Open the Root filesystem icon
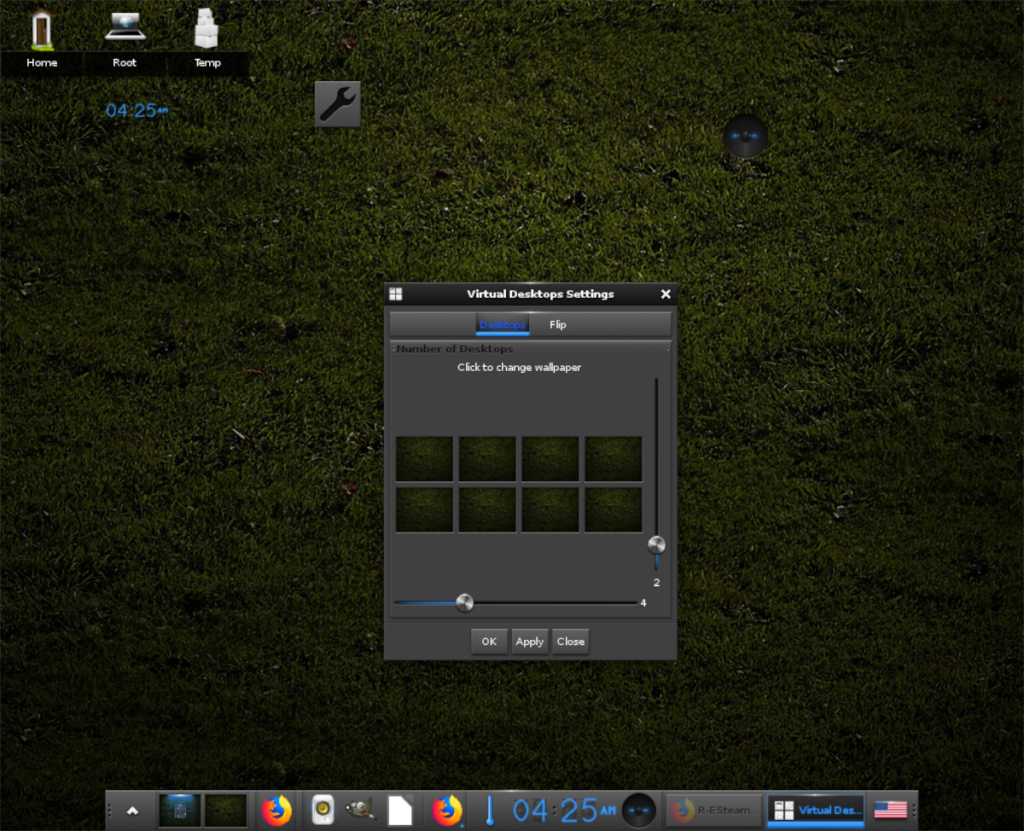 (124, 30)
